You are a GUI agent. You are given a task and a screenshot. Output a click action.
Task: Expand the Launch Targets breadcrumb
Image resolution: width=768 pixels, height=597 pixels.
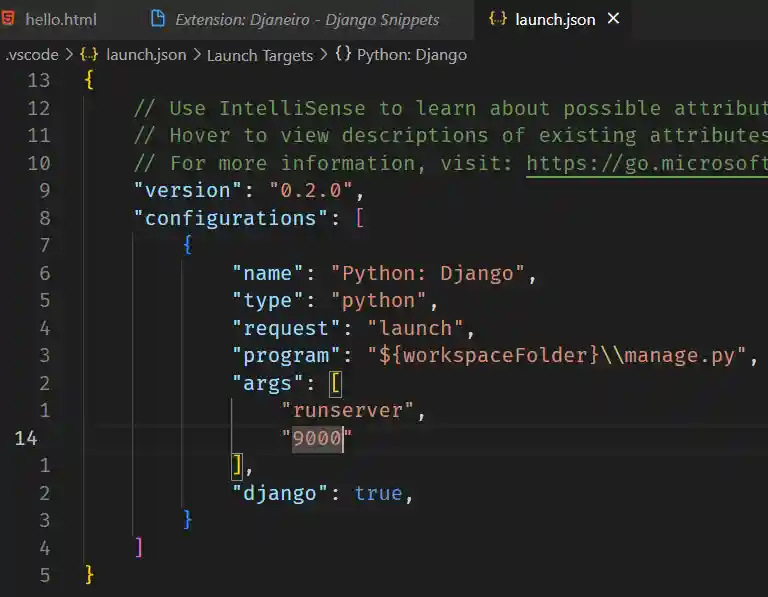click(x=259, y=55)
